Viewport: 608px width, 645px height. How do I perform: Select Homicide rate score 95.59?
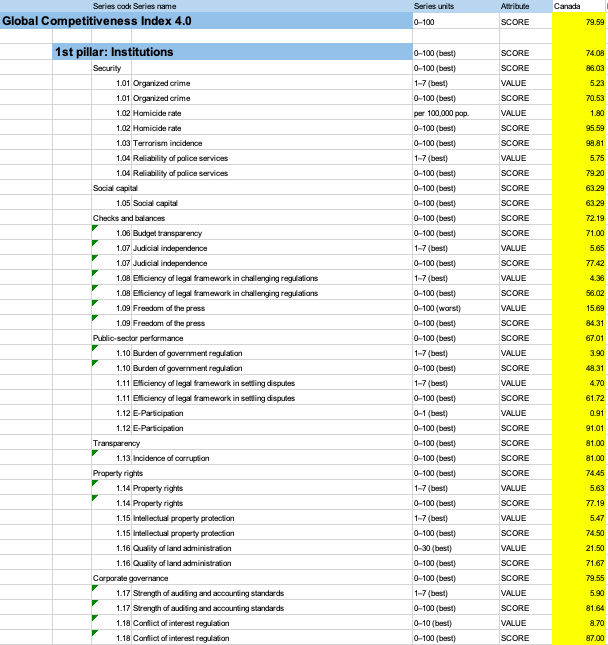coord(579,128)
